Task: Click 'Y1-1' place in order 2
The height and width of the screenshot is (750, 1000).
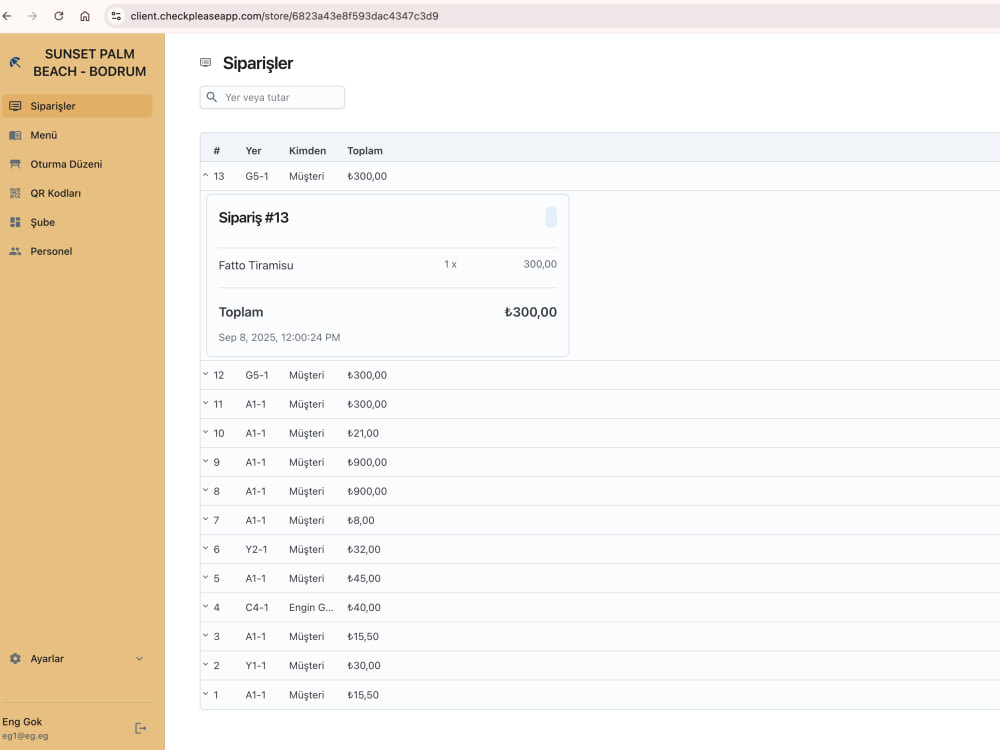Action: [x=256, y=666]
